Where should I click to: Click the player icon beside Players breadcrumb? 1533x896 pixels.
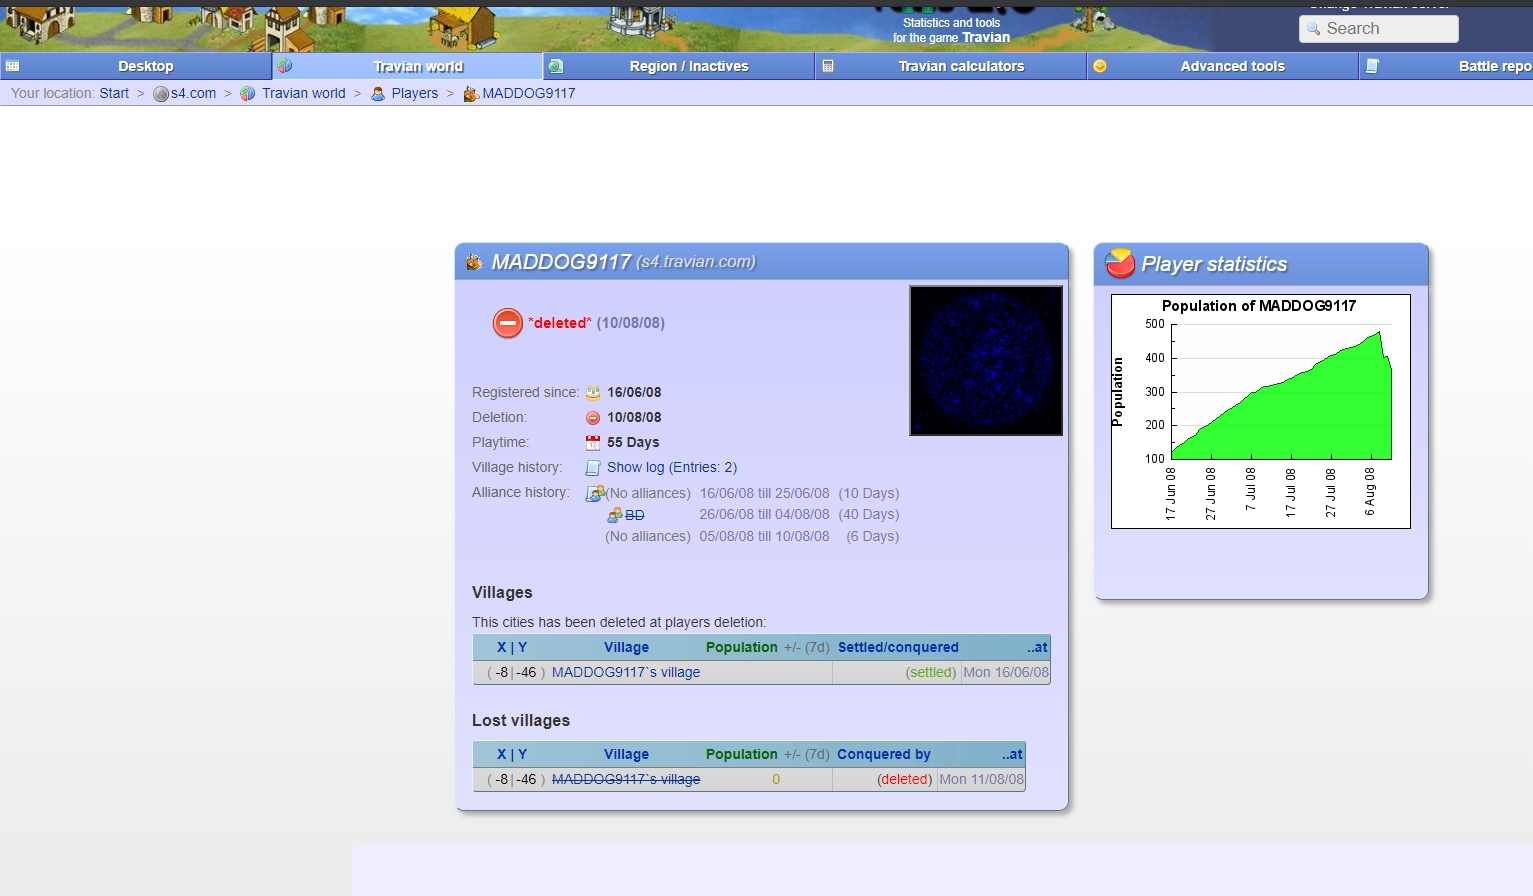click(x=378, y=93)
